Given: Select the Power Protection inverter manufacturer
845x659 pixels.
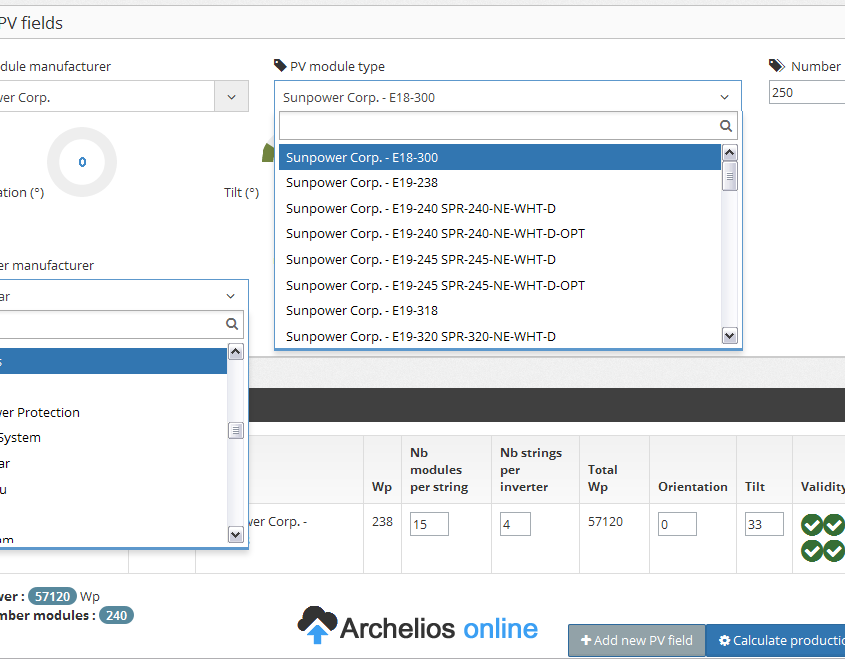Looking at the screenshot, I should pos(113,412).
